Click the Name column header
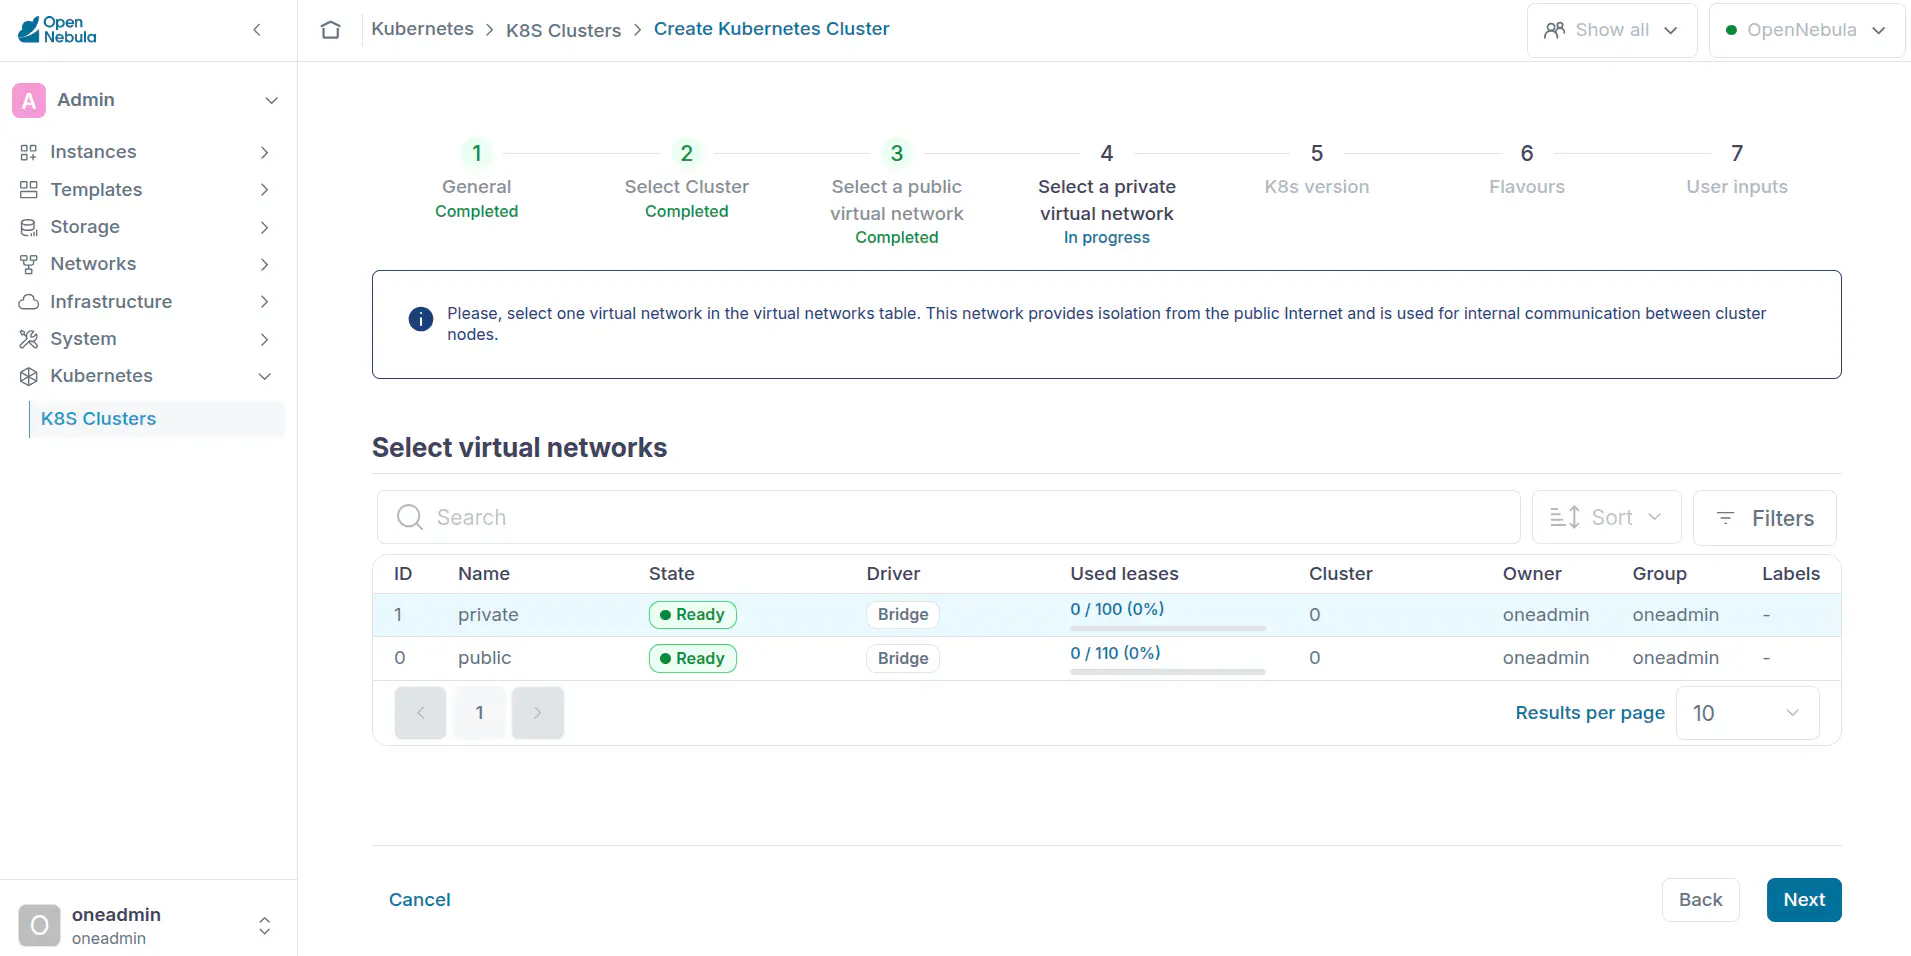The width and height of the screenshot is (1911, 956). pos(484,574)
